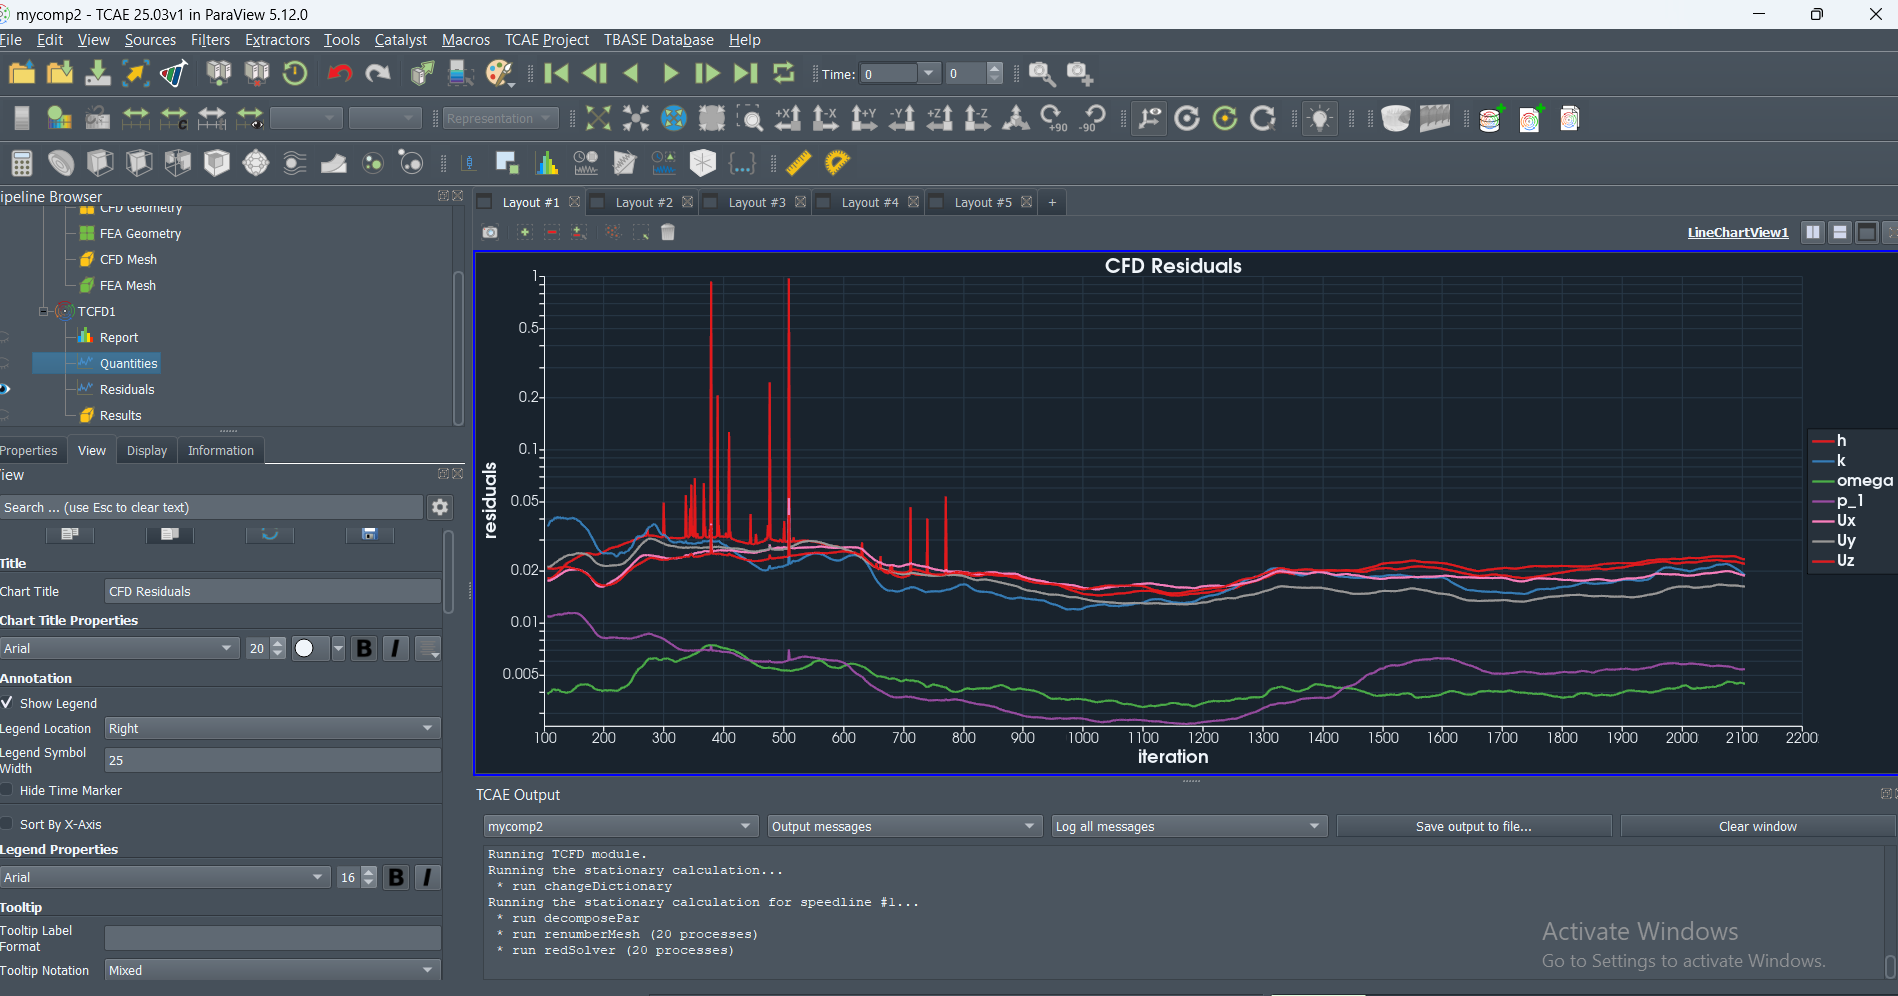Click the camera capture screenshot icon in view
The image size is (1898, 996).
coord(490,232)
